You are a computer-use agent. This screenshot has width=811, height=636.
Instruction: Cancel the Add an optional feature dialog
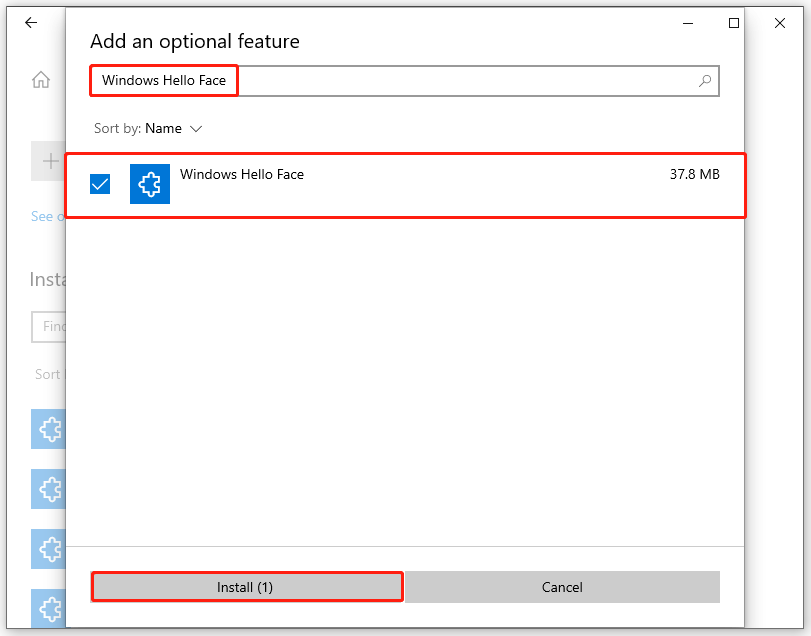pos(562,587)
